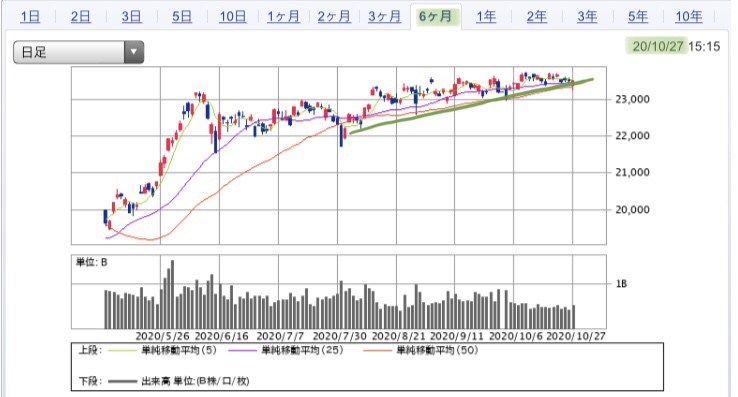This screenshot has height=397, width=738.
Task: Select the 10日 period link
Action: point(233,17)
